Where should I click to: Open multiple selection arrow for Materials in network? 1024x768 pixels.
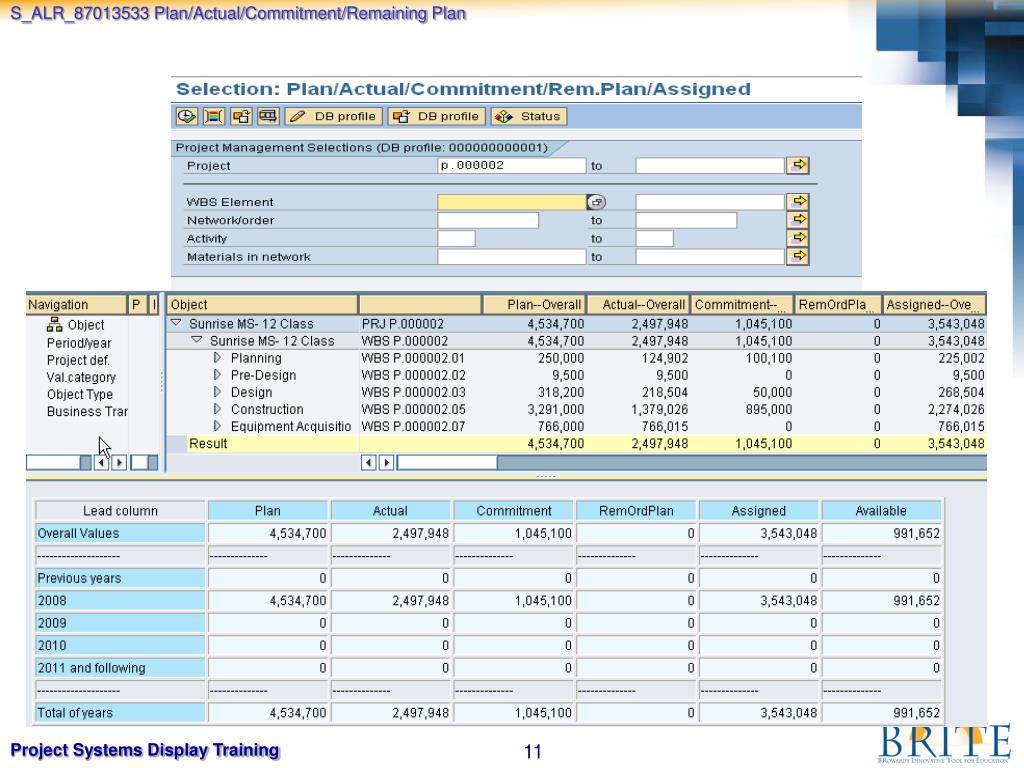pyautogui.click(x=799, y=257)
